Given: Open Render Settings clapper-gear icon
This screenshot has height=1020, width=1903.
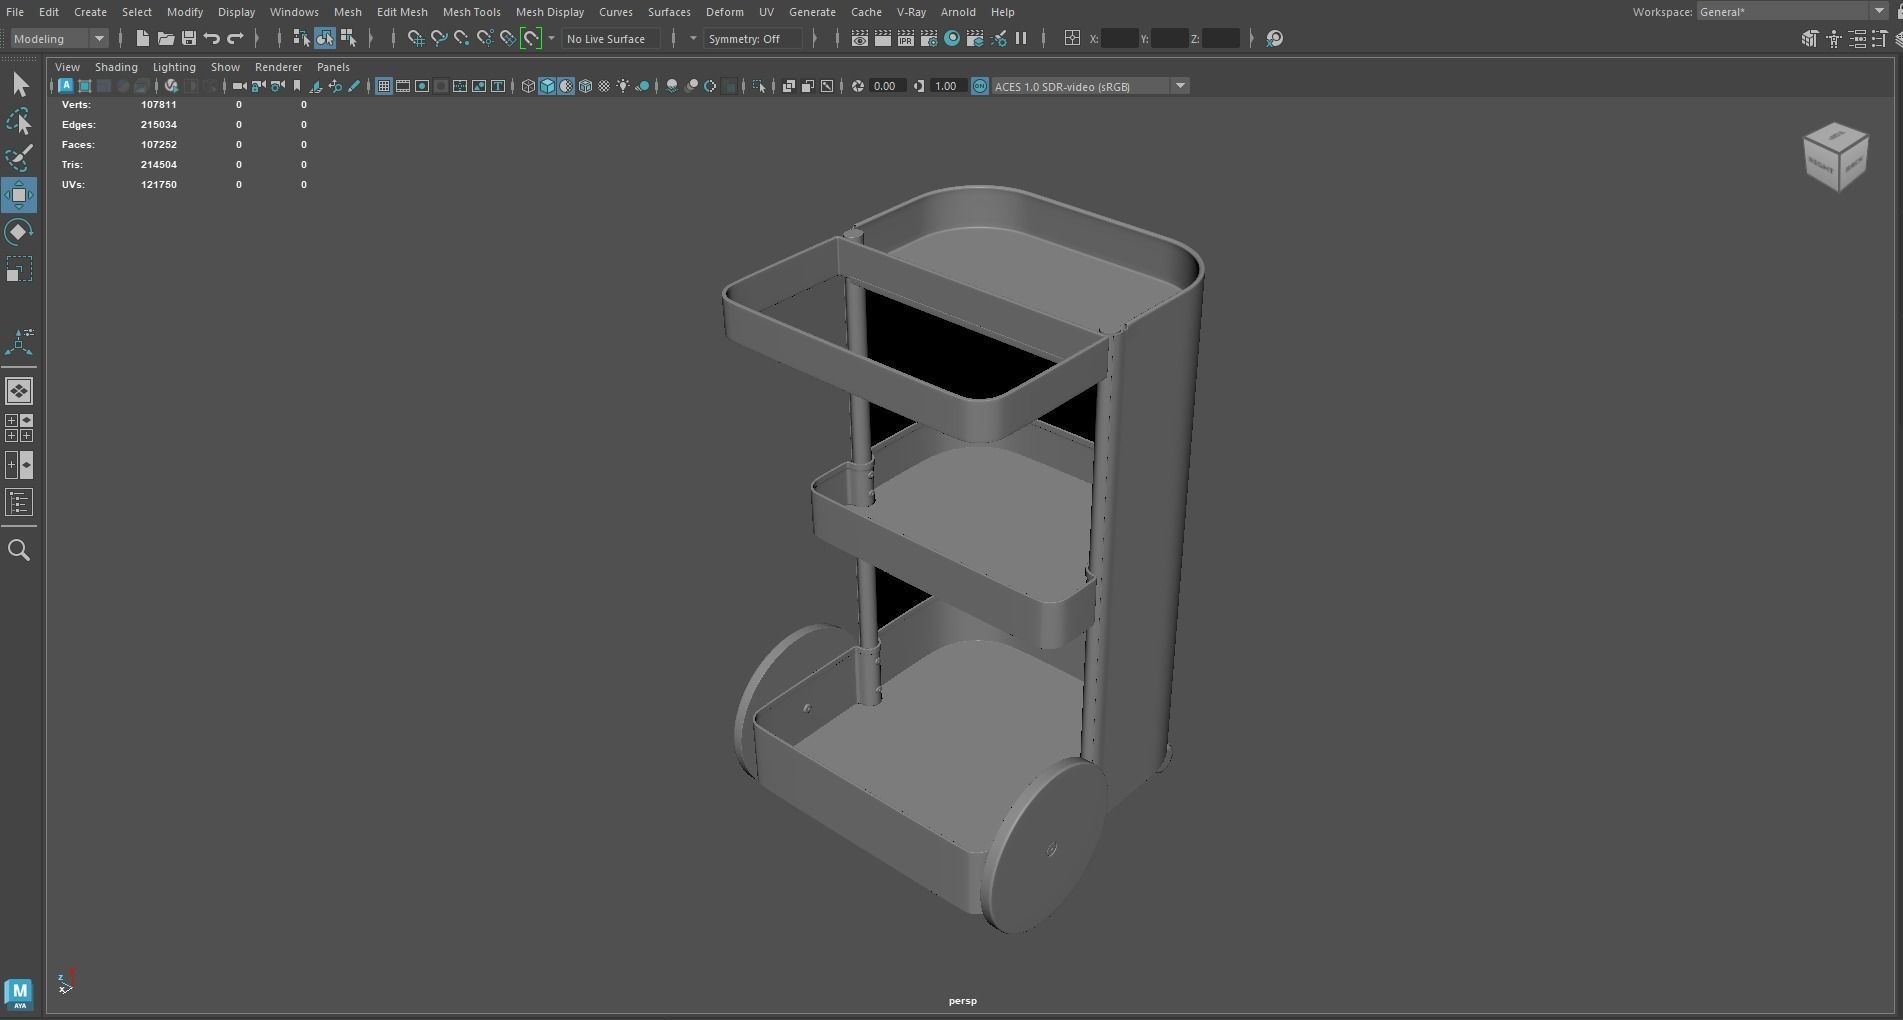Looking at the screenshot, I should (x=928, y=38).
